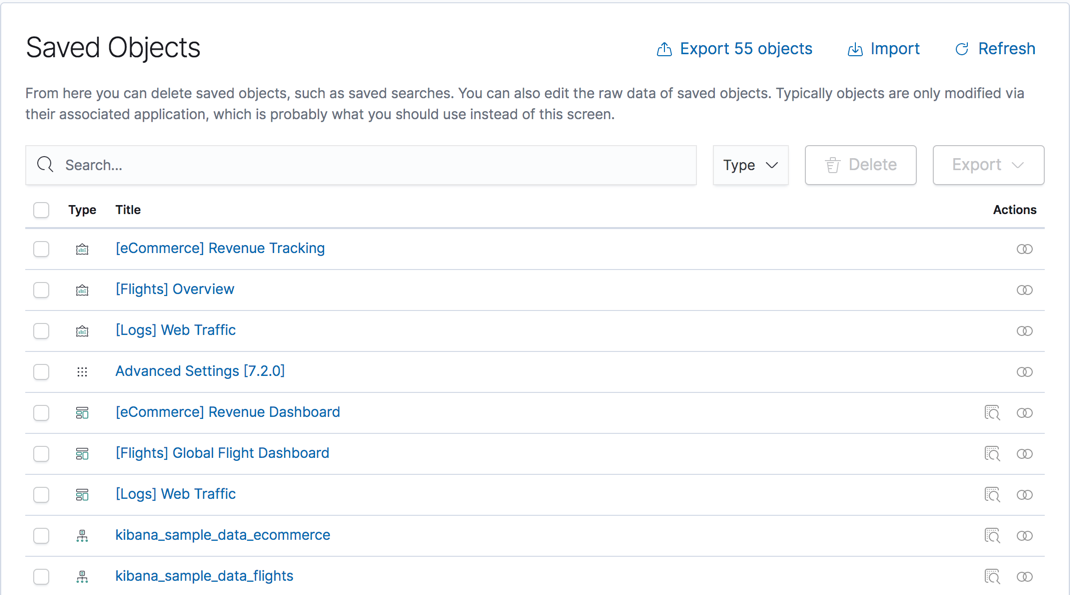Viewport: 1070px width, 595px height.
Task: Open the Advanced Settings [7.2.0] link
Action: pos(200,371)
